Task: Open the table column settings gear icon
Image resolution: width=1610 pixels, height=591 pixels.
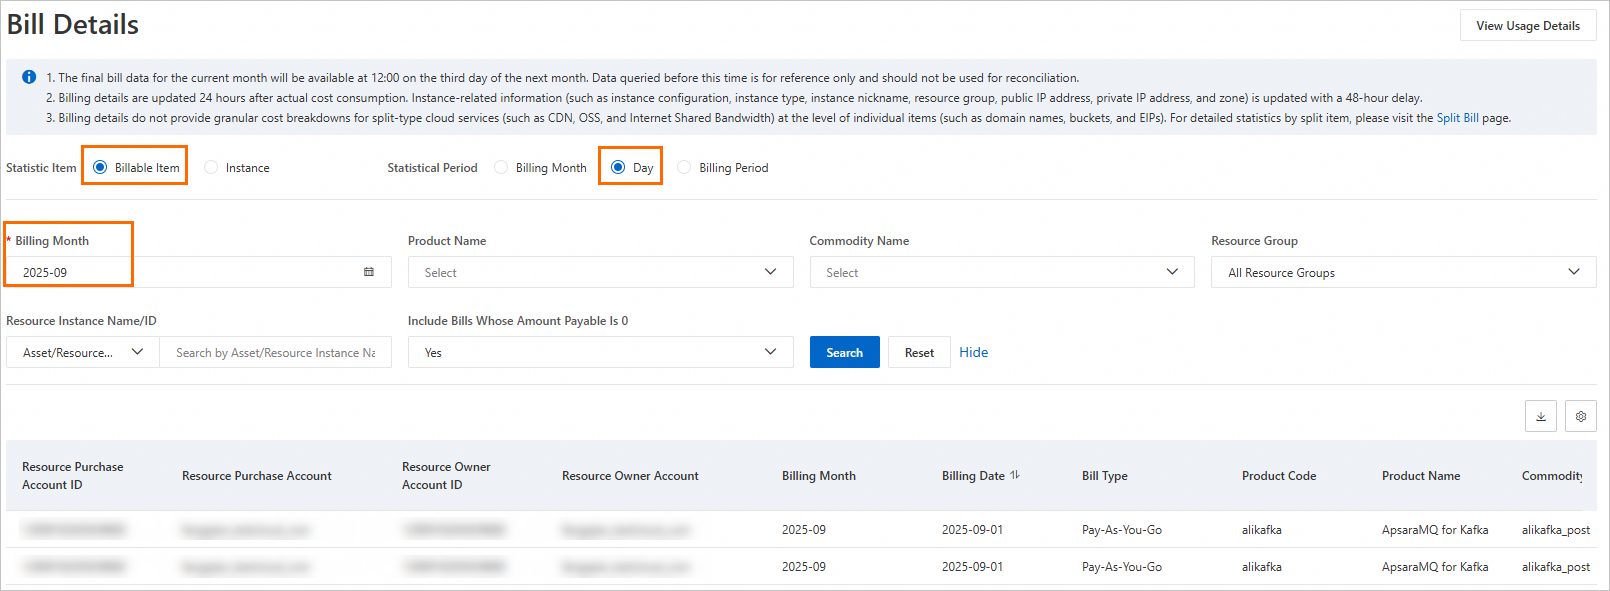Action: click(1580, 416)
